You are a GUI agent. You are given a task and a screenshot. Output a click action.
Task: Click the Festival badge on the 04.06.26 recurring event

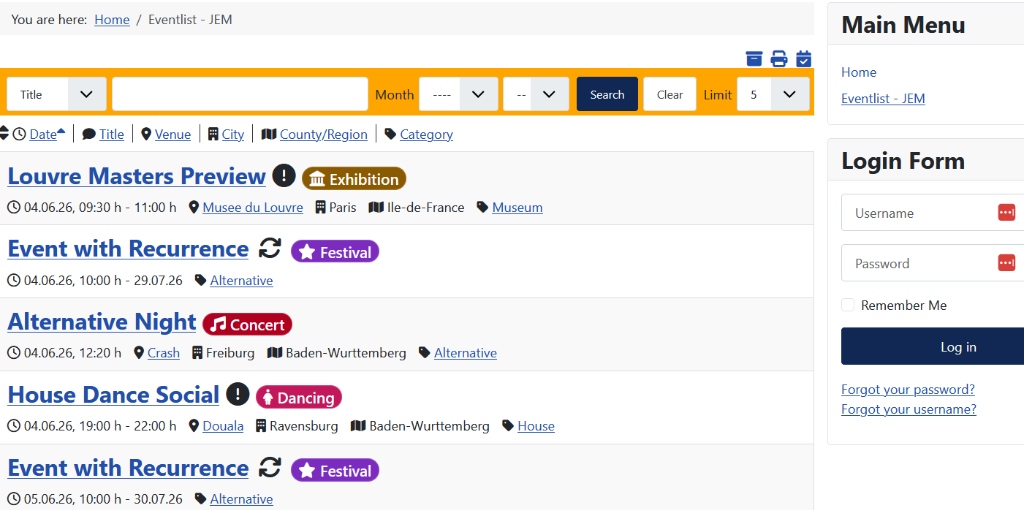click(x=335, y=251)
